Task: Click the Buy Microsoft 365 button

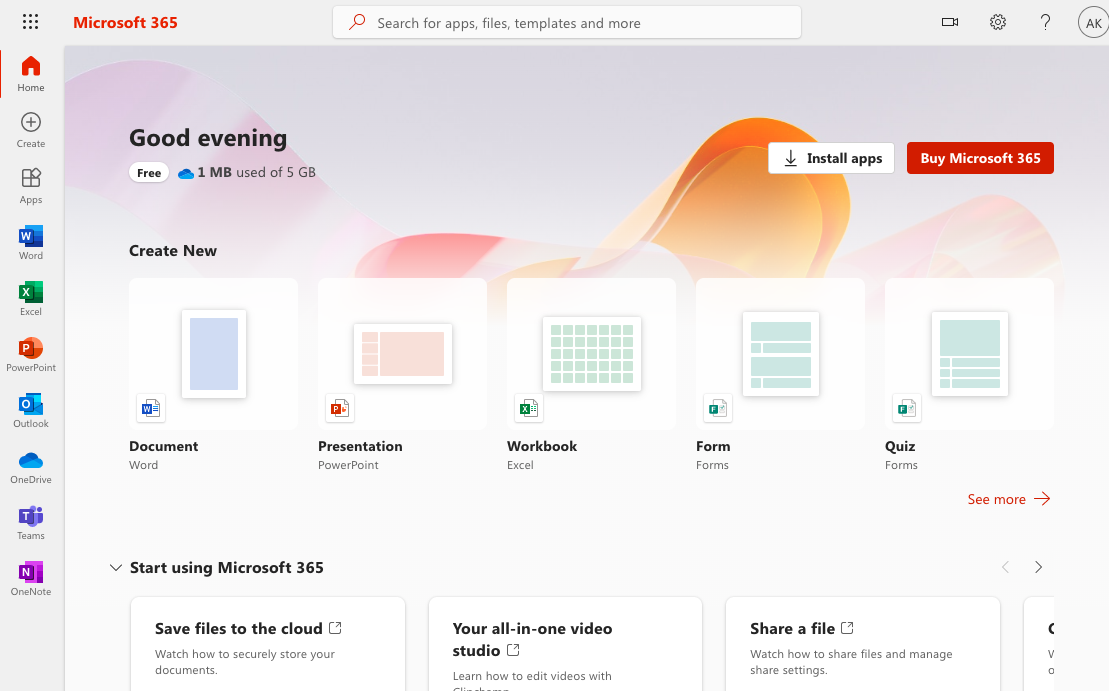Action: (x=980, y=158)
